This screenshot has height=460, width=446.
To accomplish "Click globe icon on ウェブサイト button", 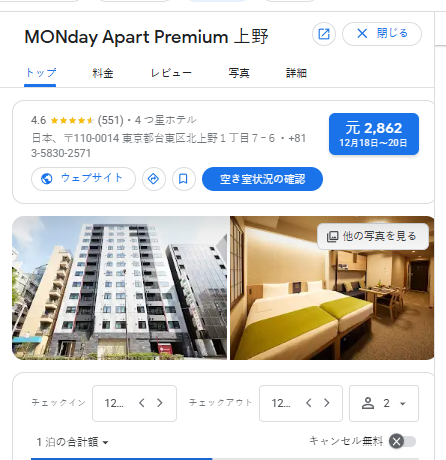I will pyautogui.click(x=47, y=179).
